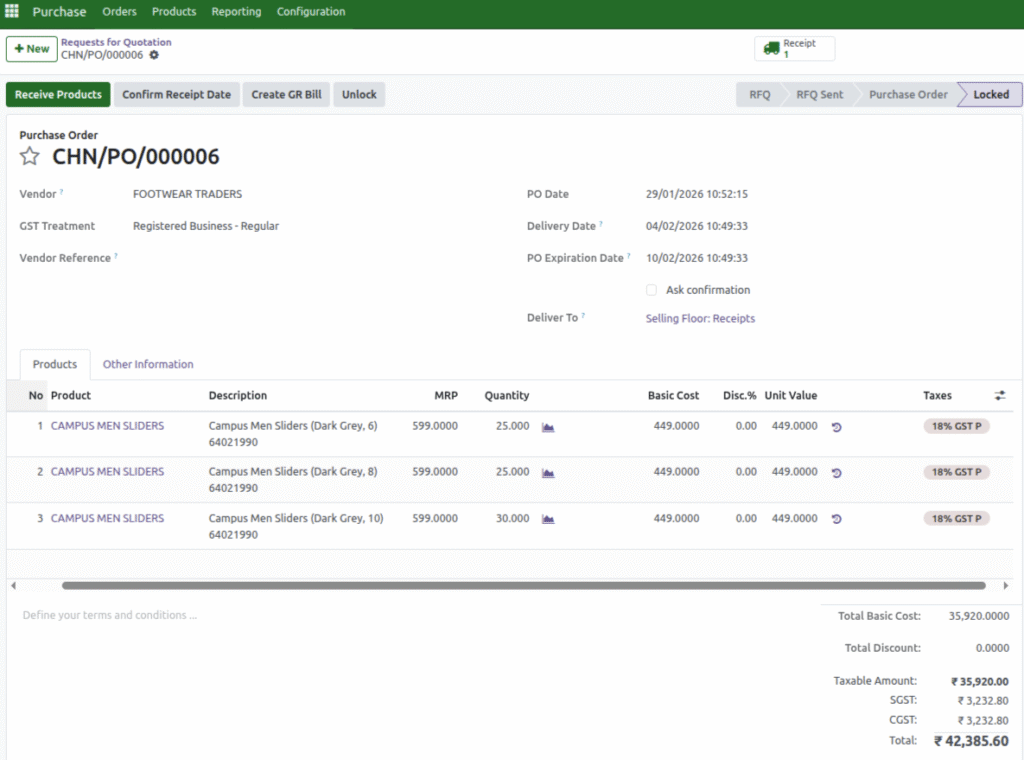Toggle the favorite star next to the PO number
Viewport: 1024px width, 760px height.
pyautogui.click(x=28, y=156)
